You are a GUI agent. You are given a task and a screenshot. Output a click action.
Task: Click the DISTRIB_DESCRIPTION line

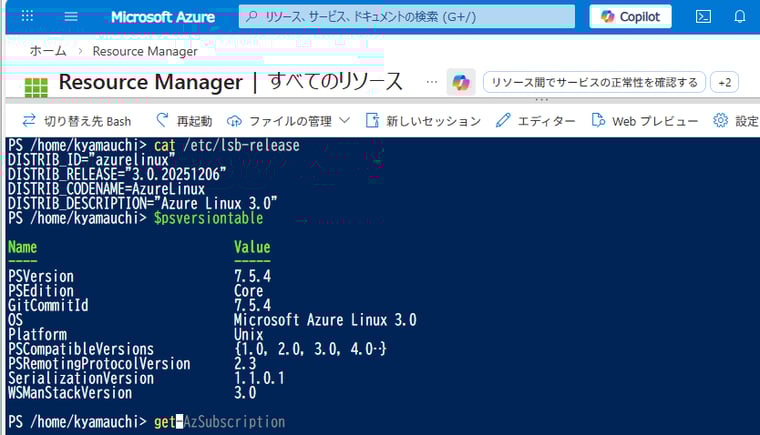(142, 204)
